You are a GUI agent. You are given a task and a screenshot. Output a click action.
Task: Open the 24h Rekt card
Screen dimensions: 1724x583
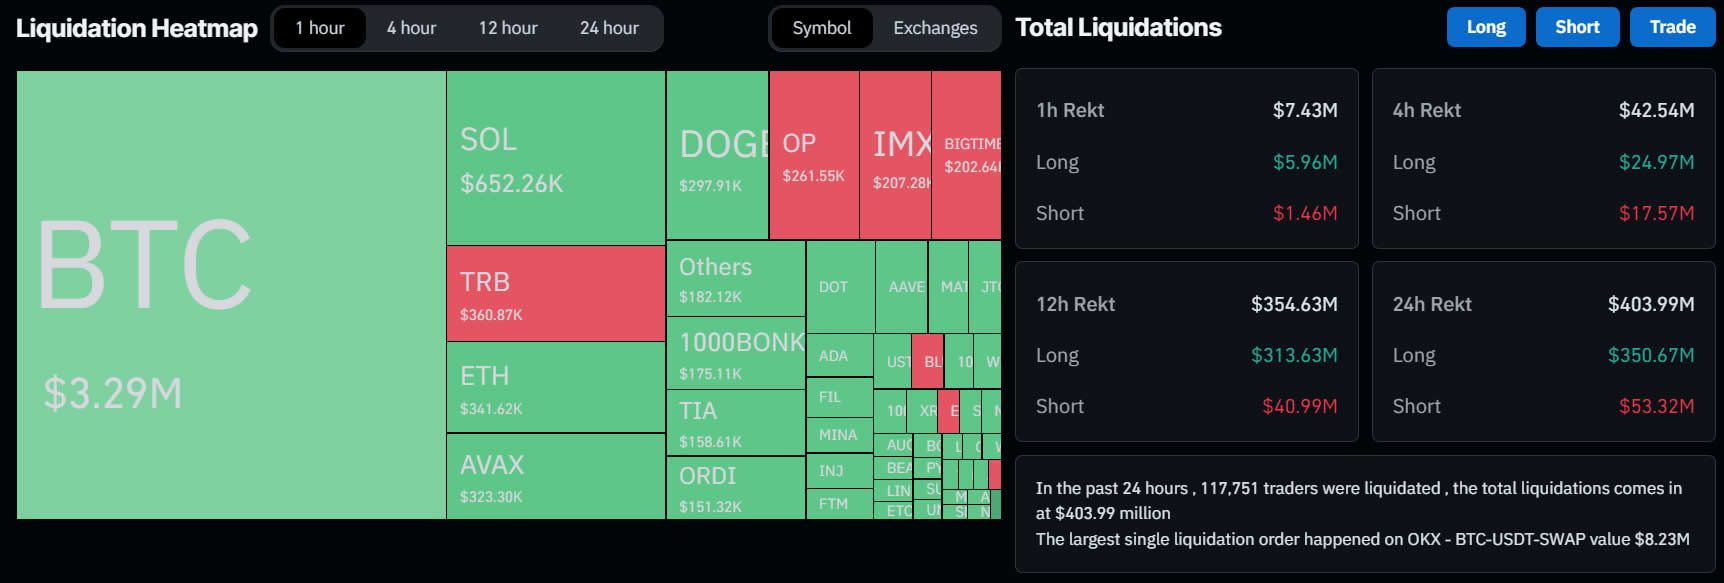click(x=1543, y=352)
